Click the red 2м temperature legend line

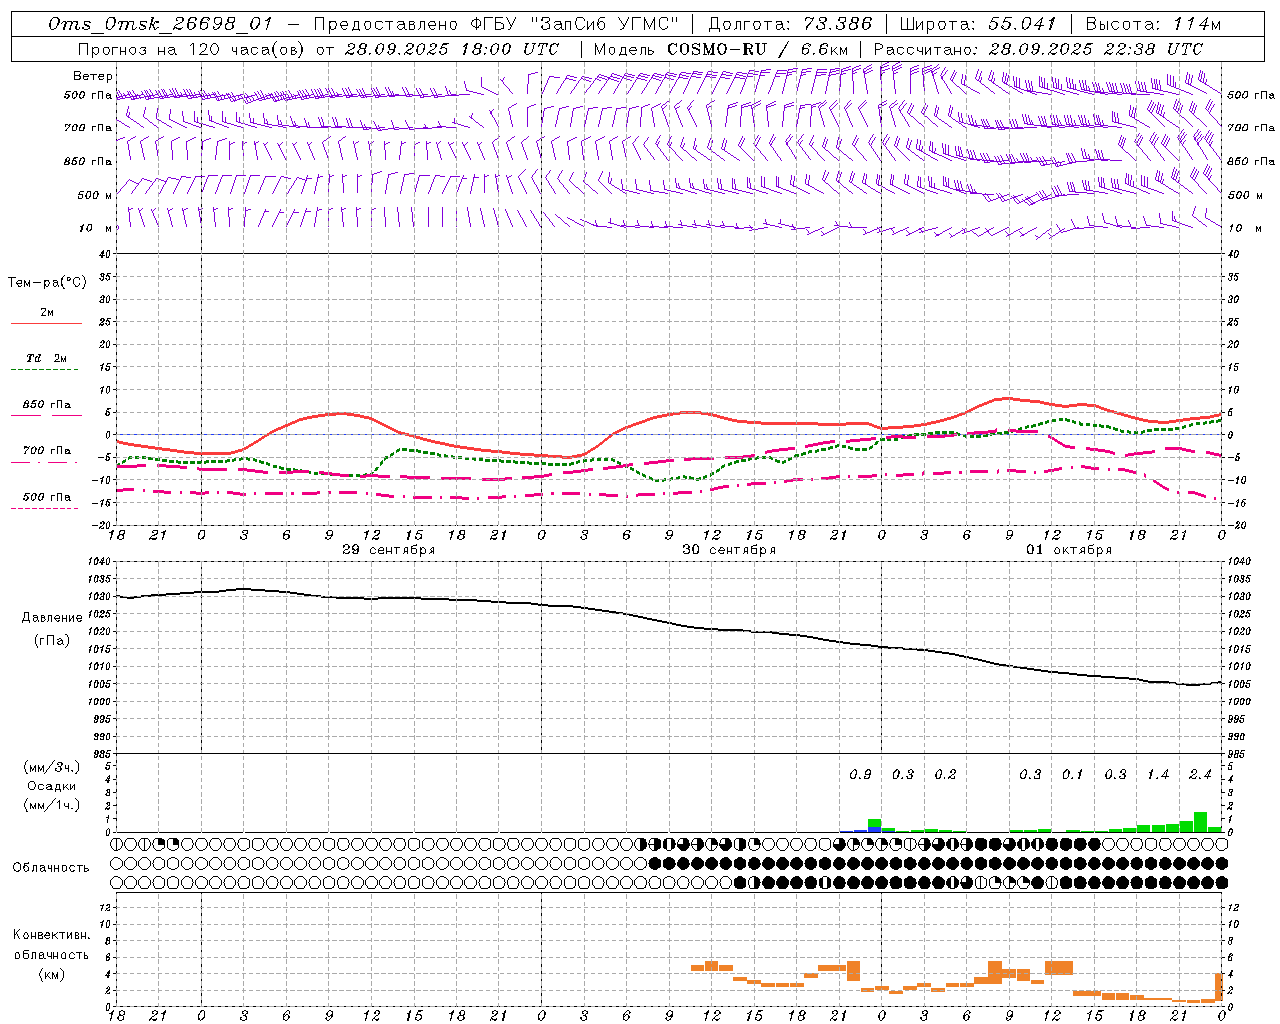point(46,323)
